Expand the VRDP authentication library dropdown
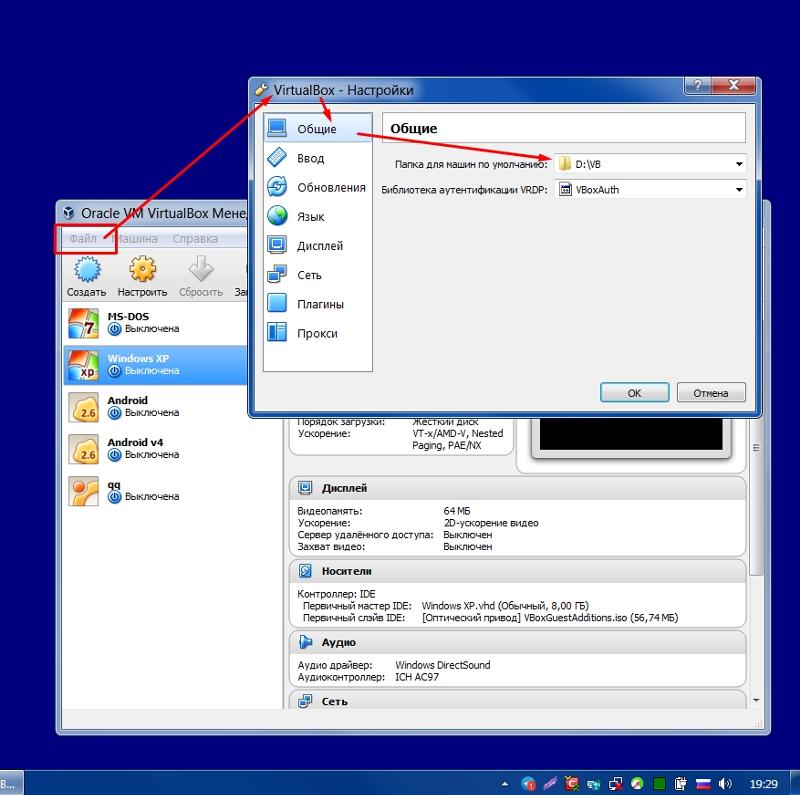 (x=738, y=189)
